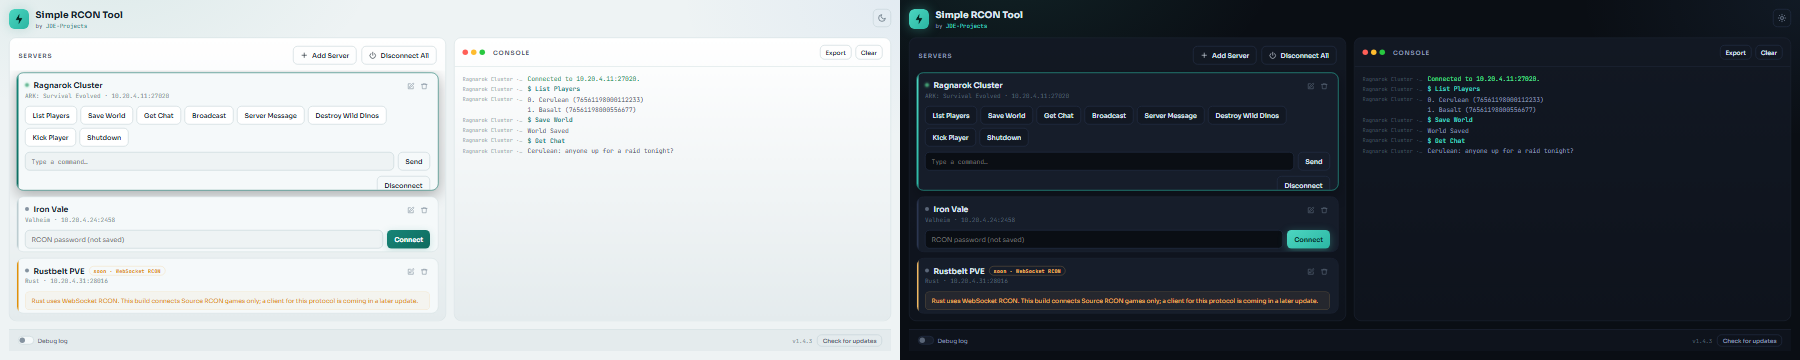Viewport: 1800px width, 360px height.
Task: Run Save World command in light window
Action: click(107, 116)
